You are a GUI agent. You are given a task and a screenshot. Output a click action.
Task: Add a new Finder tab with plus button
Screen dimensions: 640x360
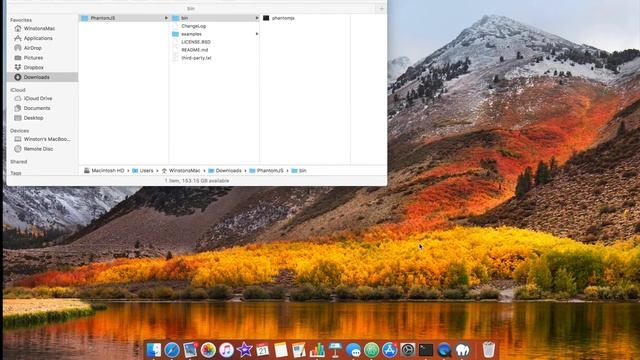click(x=381, y=9)
